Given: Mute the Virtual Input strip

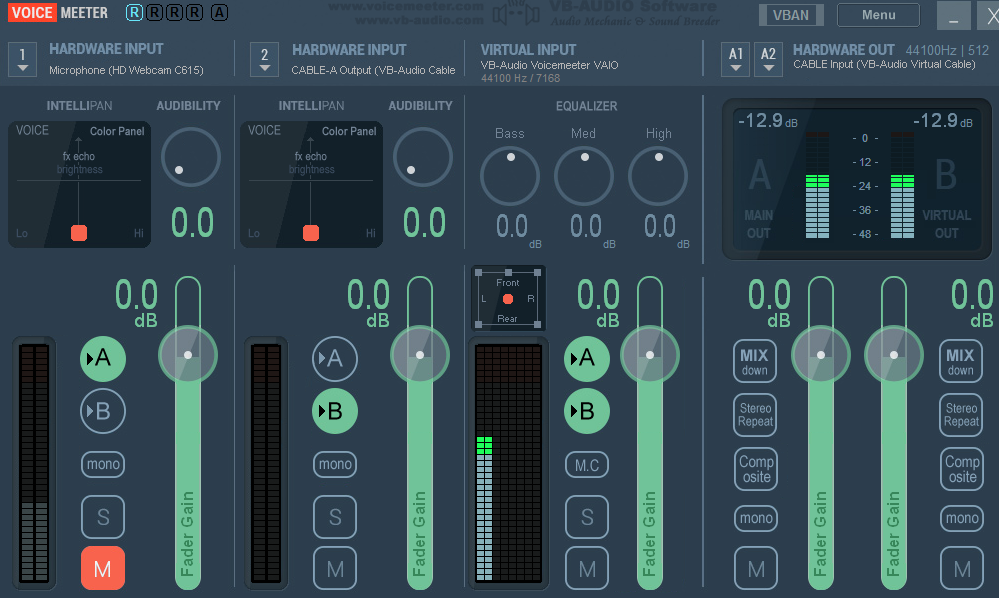Looking at the screenshot, I should click(x=587, y=568).
